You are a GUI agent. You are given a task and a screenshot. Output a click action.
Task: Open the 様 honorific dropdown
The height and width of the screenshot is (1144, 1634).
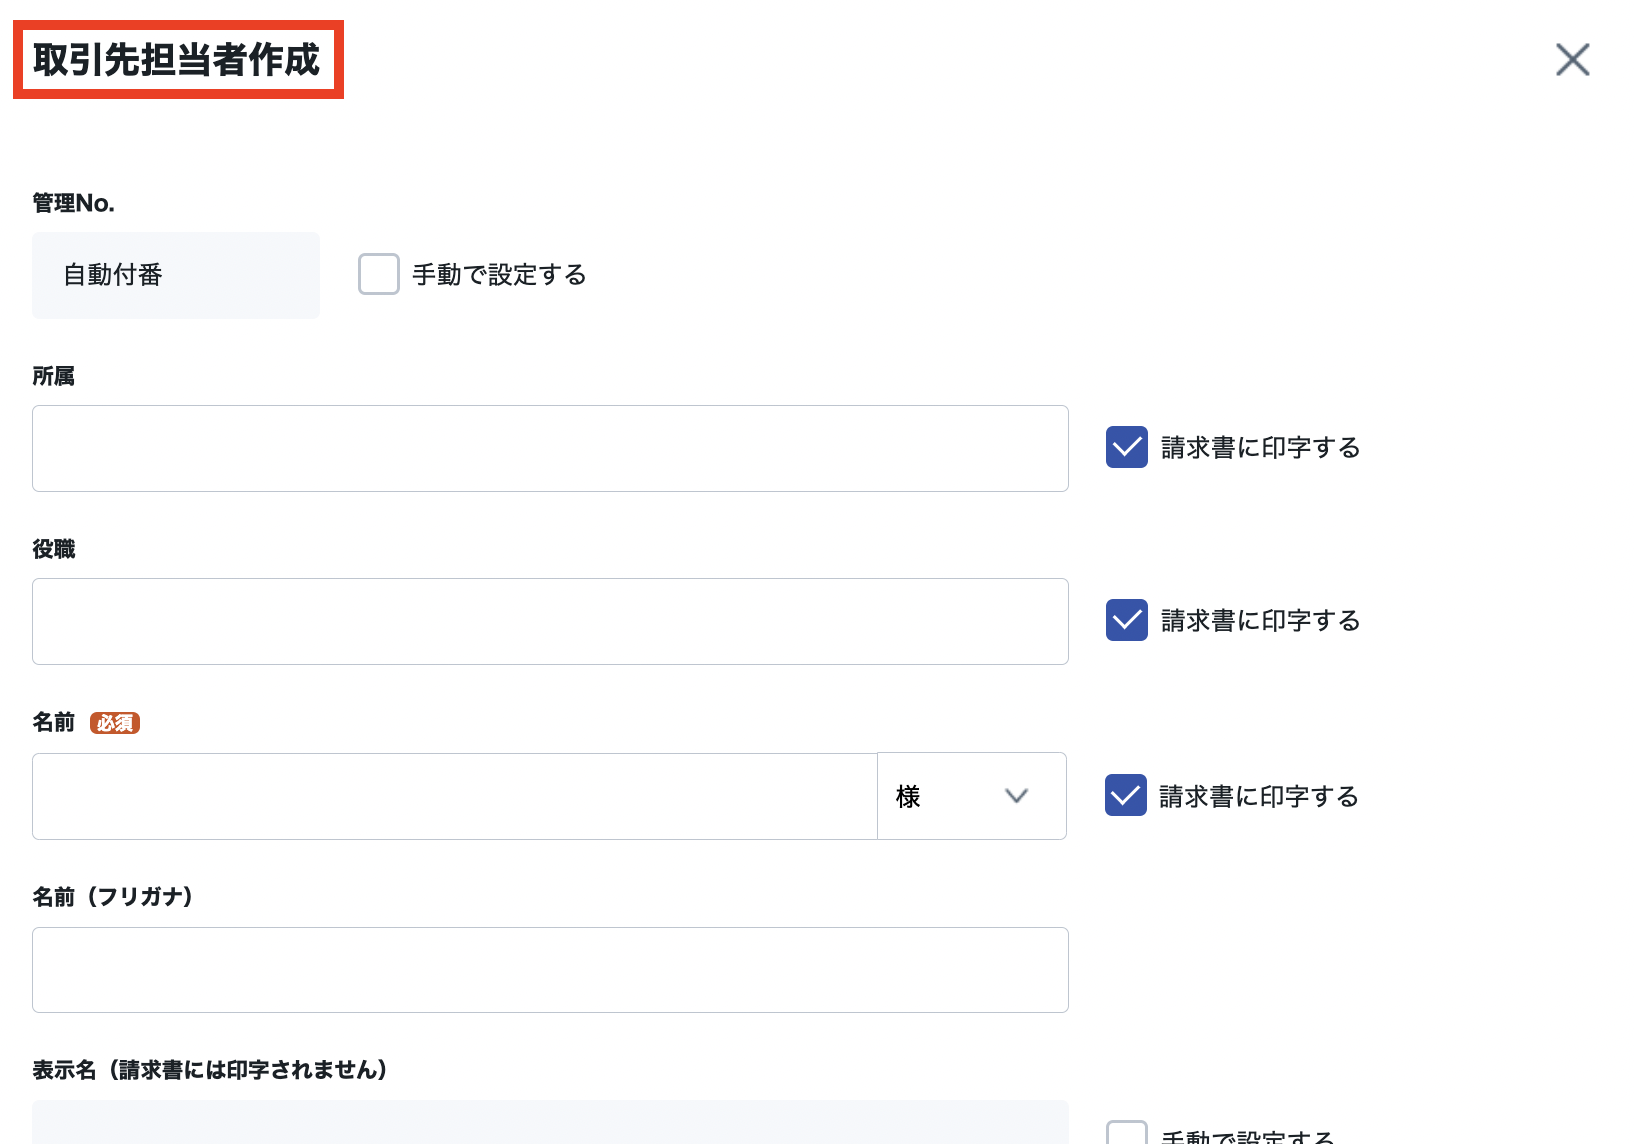(972, 796)
